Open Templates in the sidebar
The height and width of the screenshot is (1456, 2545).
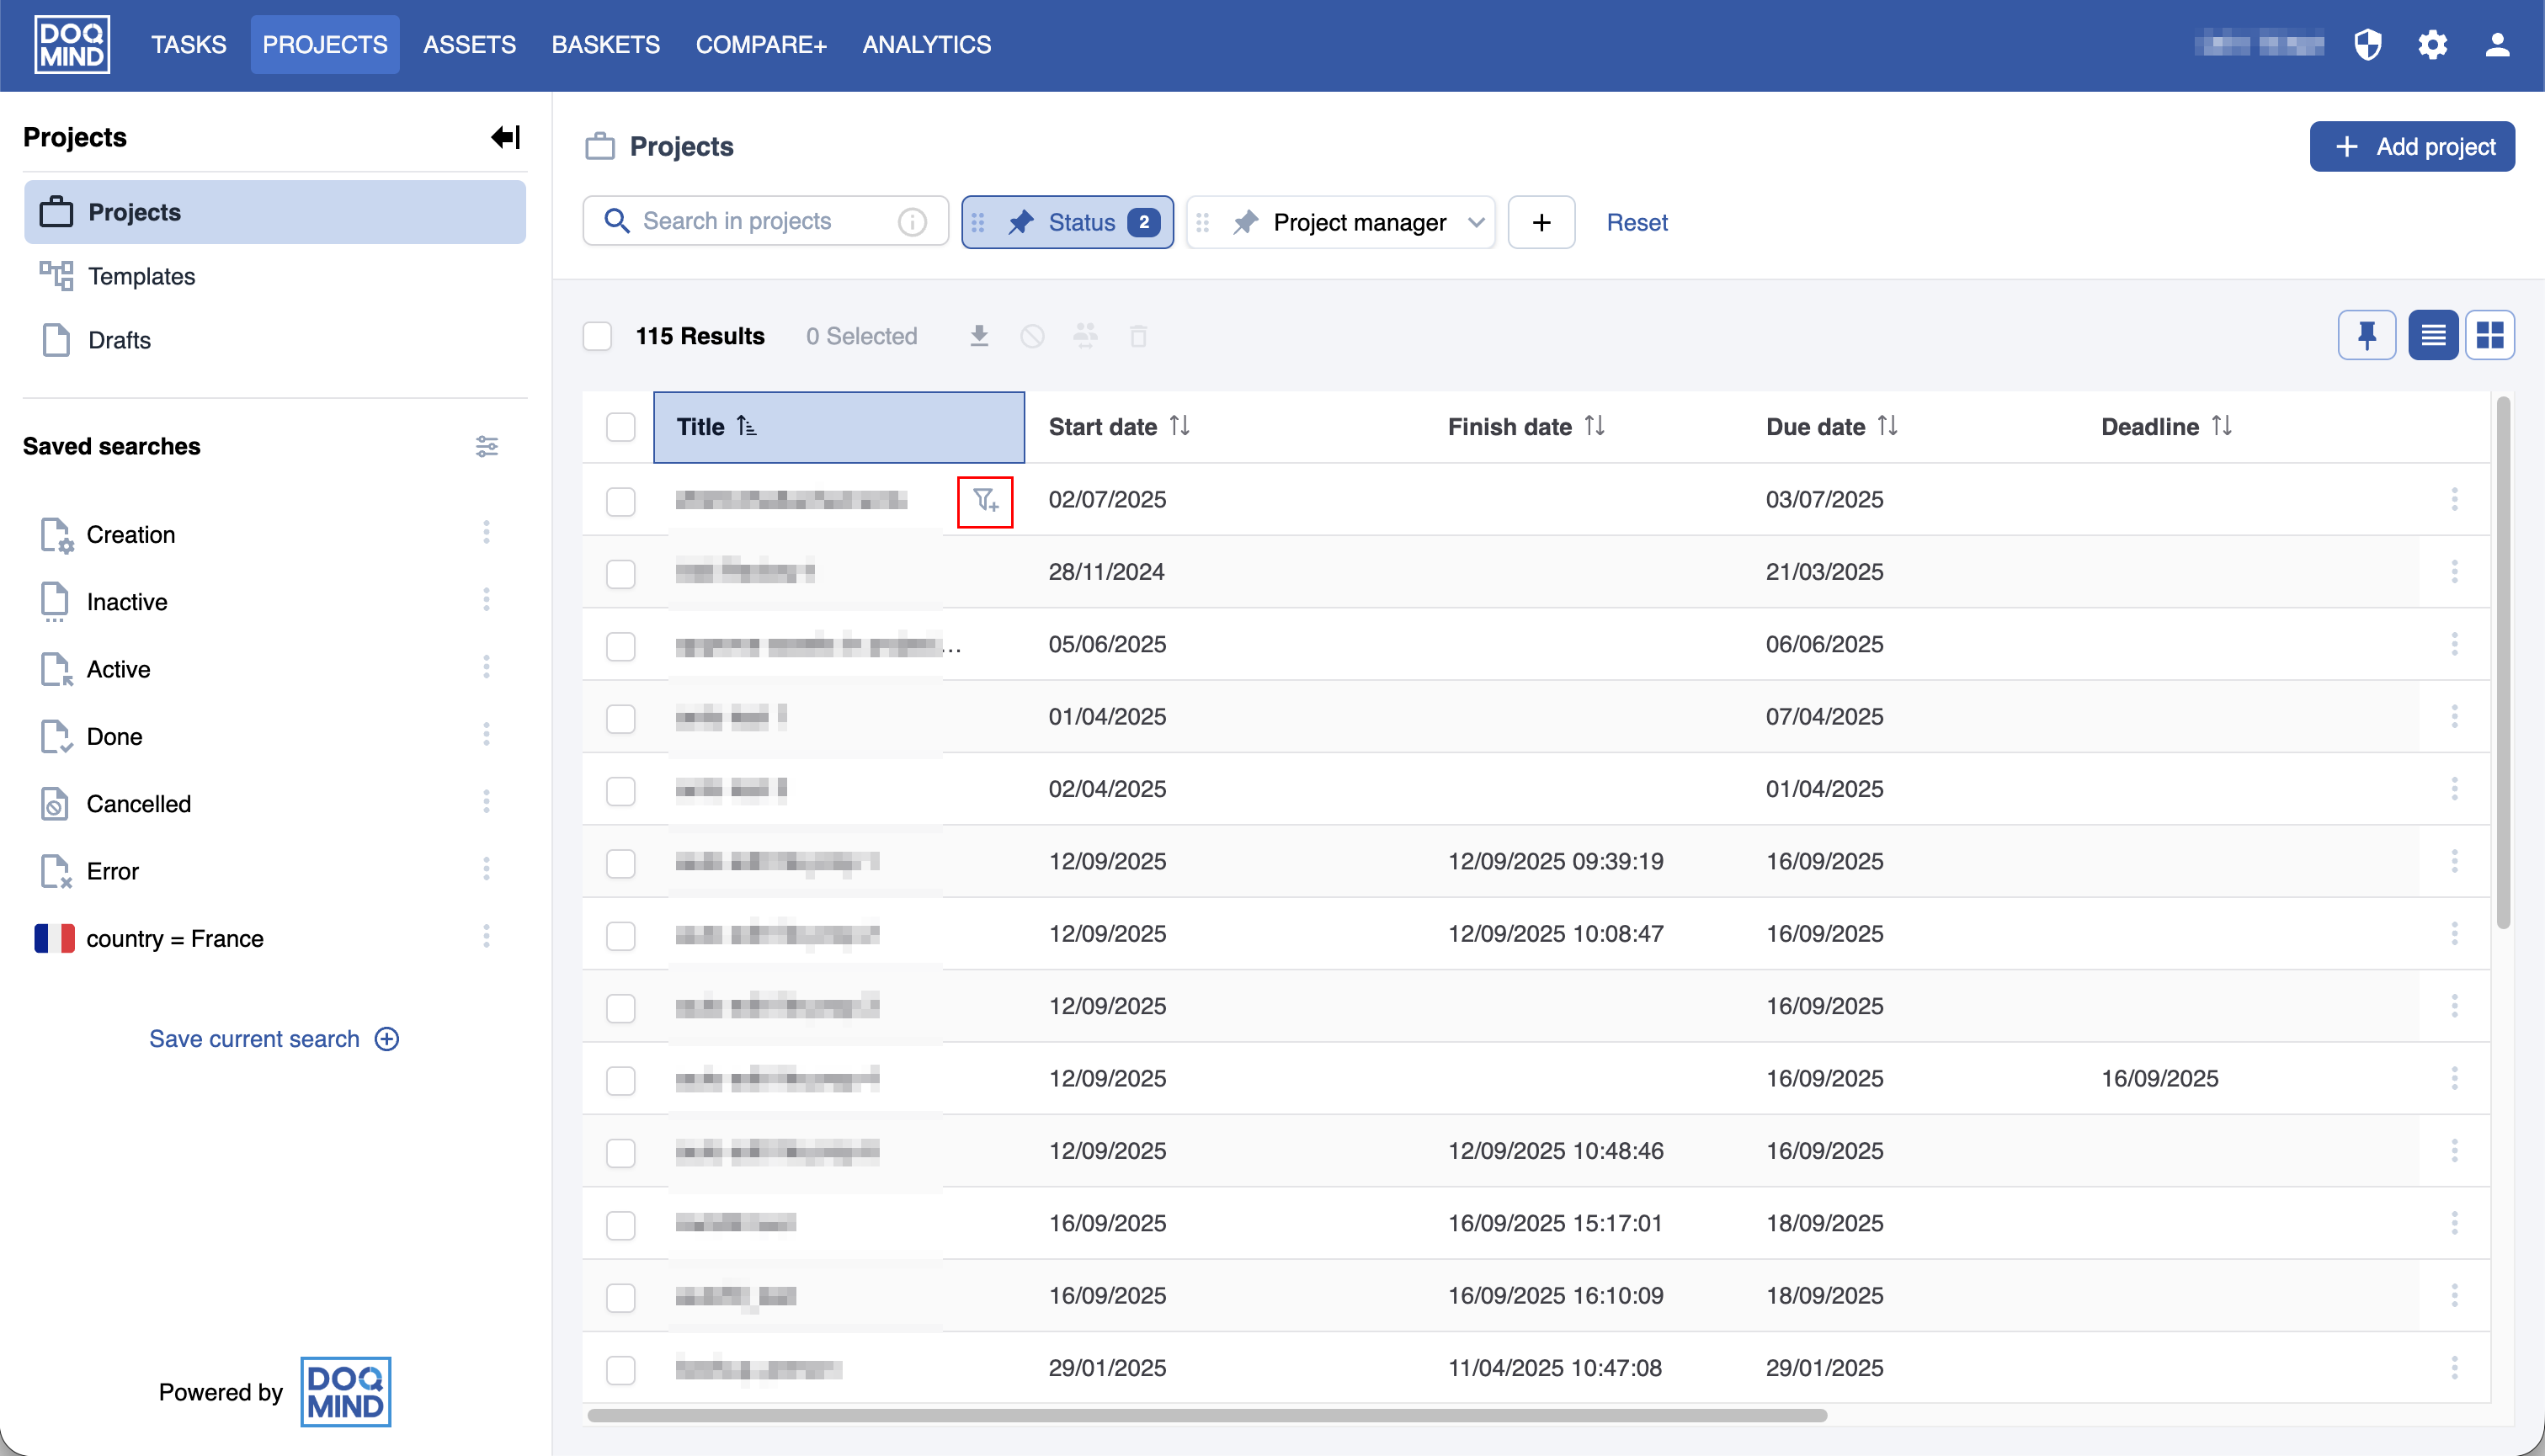click(141, 276)
